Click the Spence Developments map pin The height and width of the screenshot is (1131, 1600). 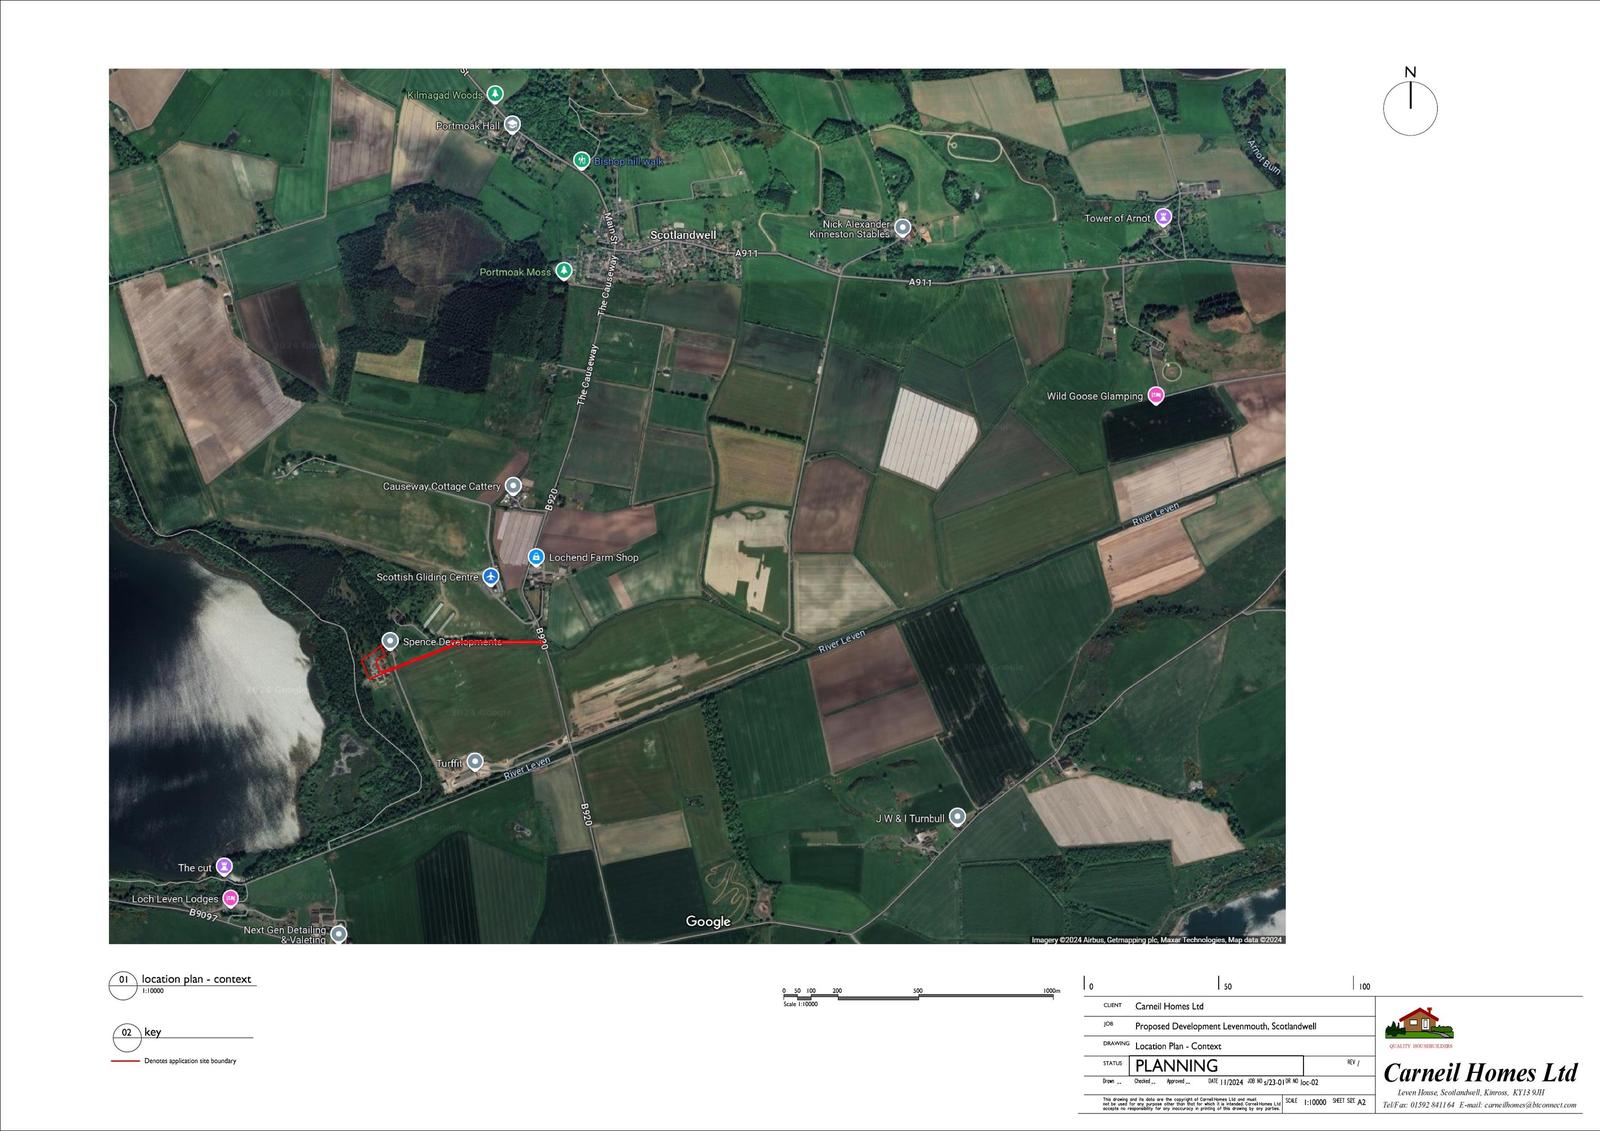coord(390,641)
